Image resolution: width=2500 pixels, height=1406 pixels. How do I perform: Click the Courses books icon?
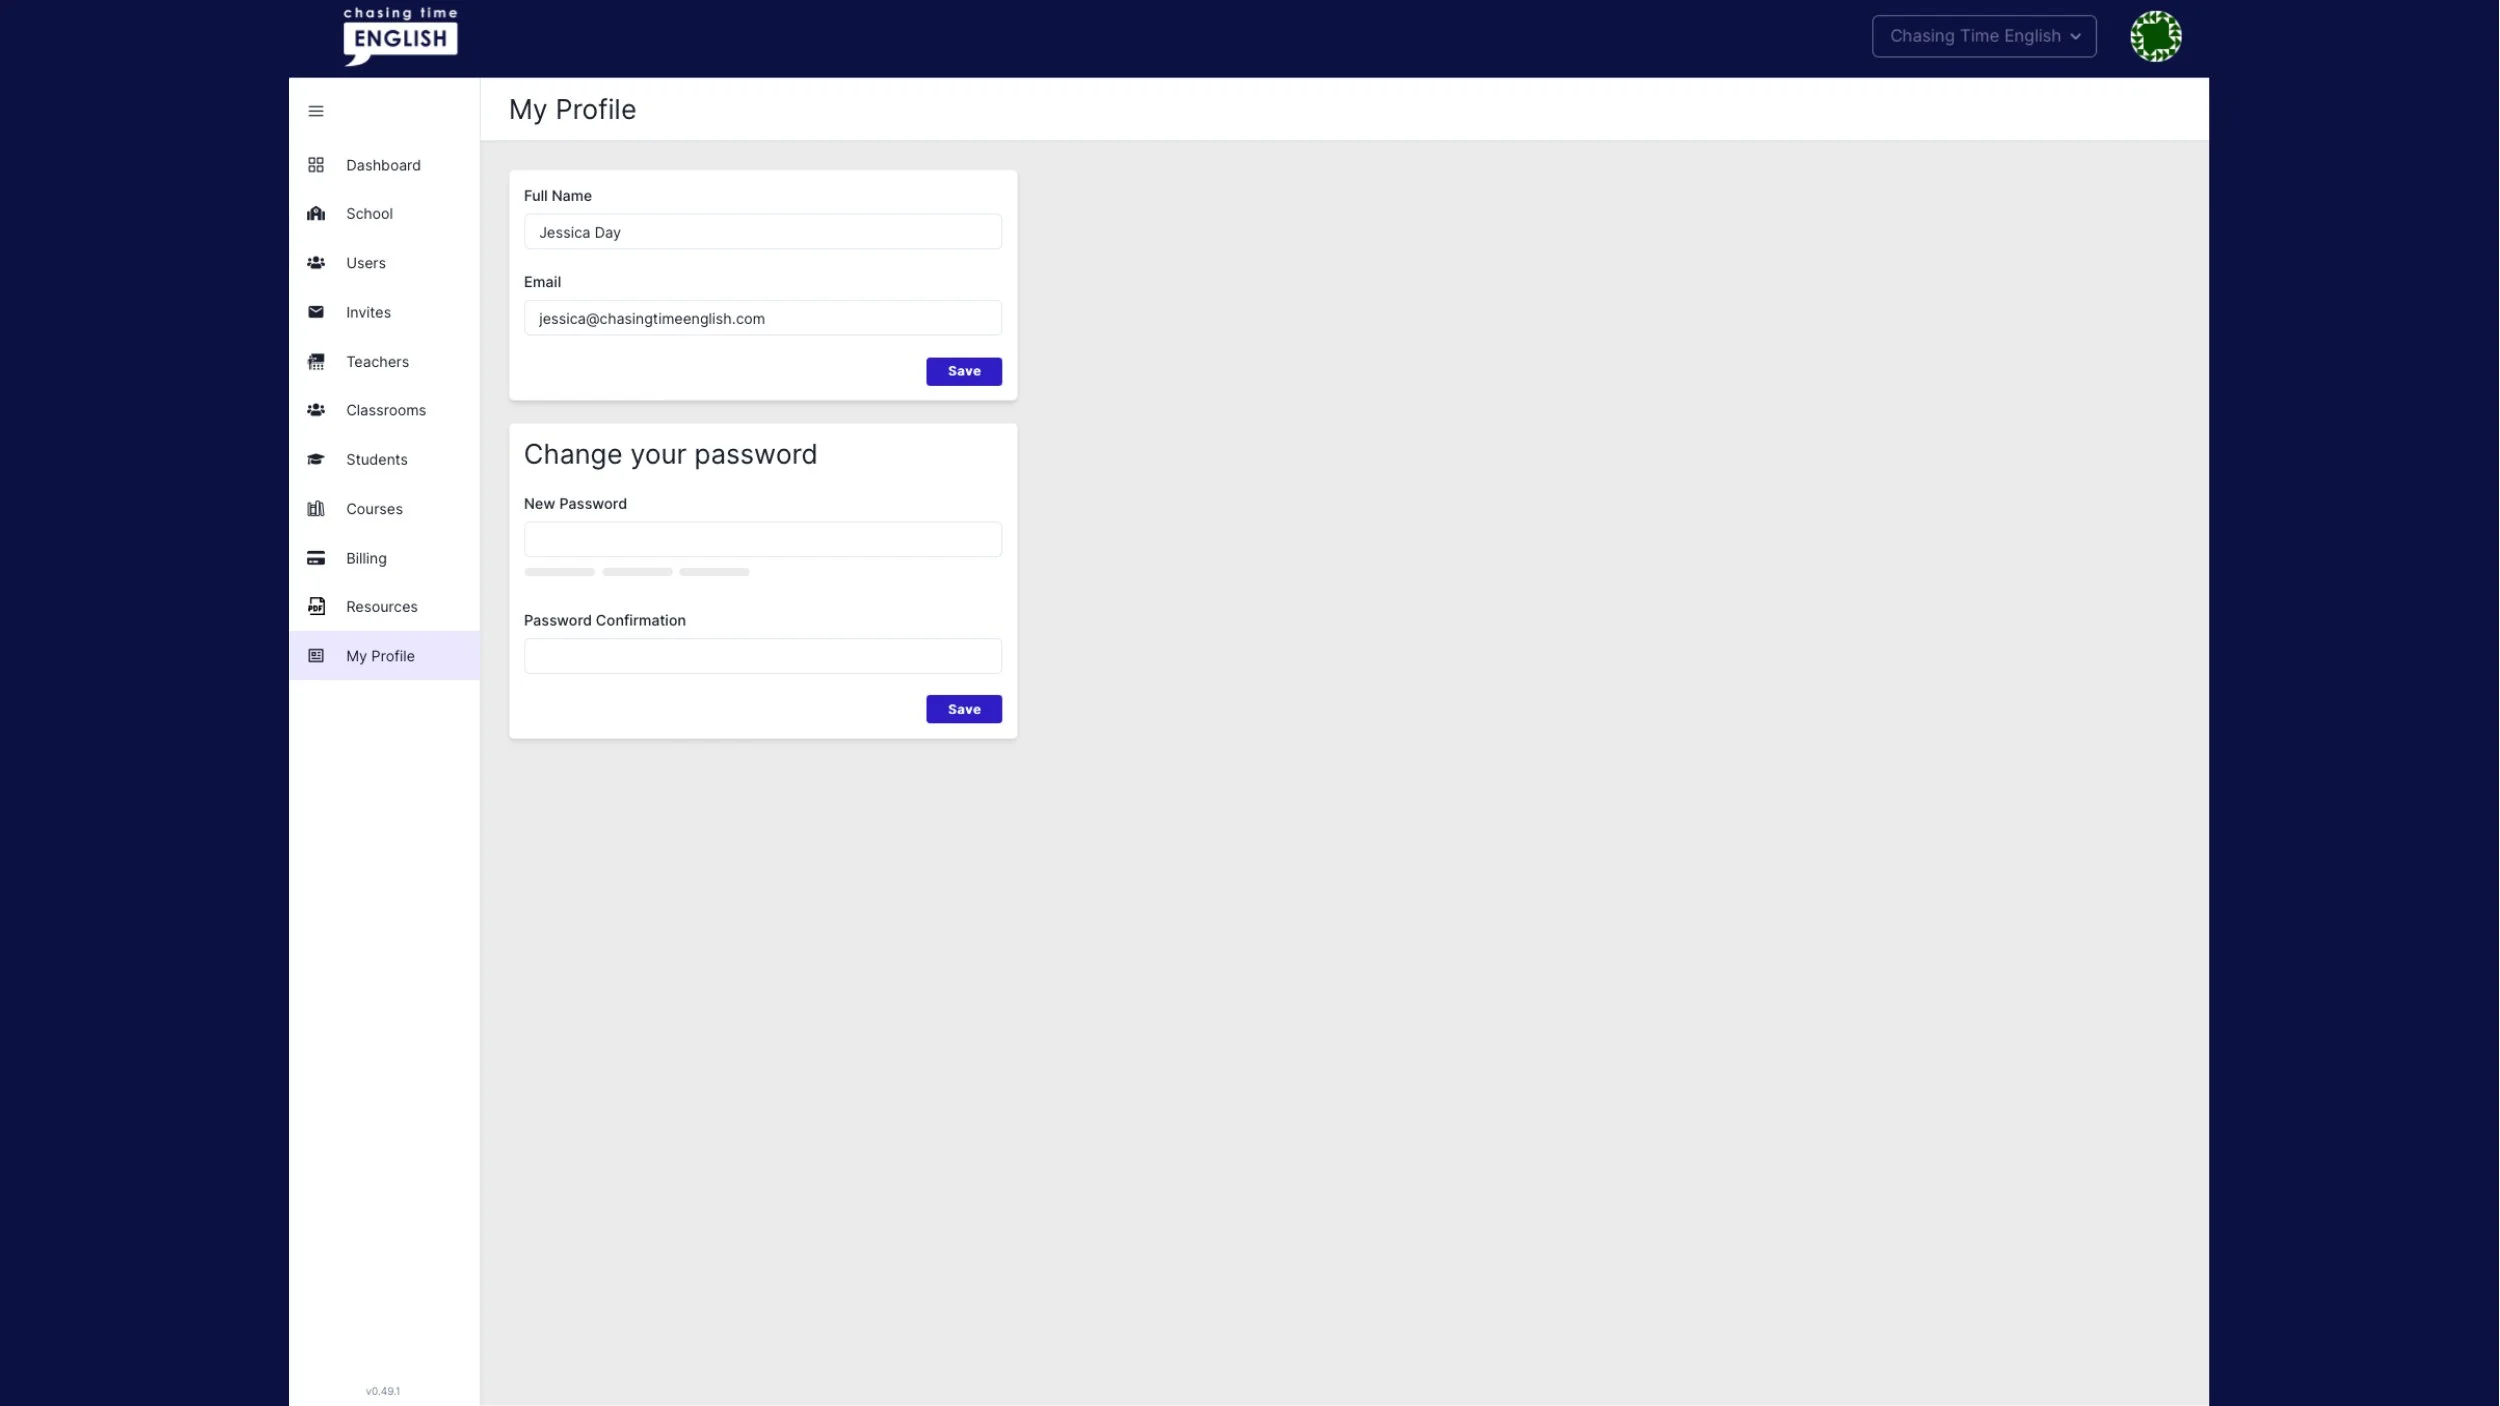316,509
